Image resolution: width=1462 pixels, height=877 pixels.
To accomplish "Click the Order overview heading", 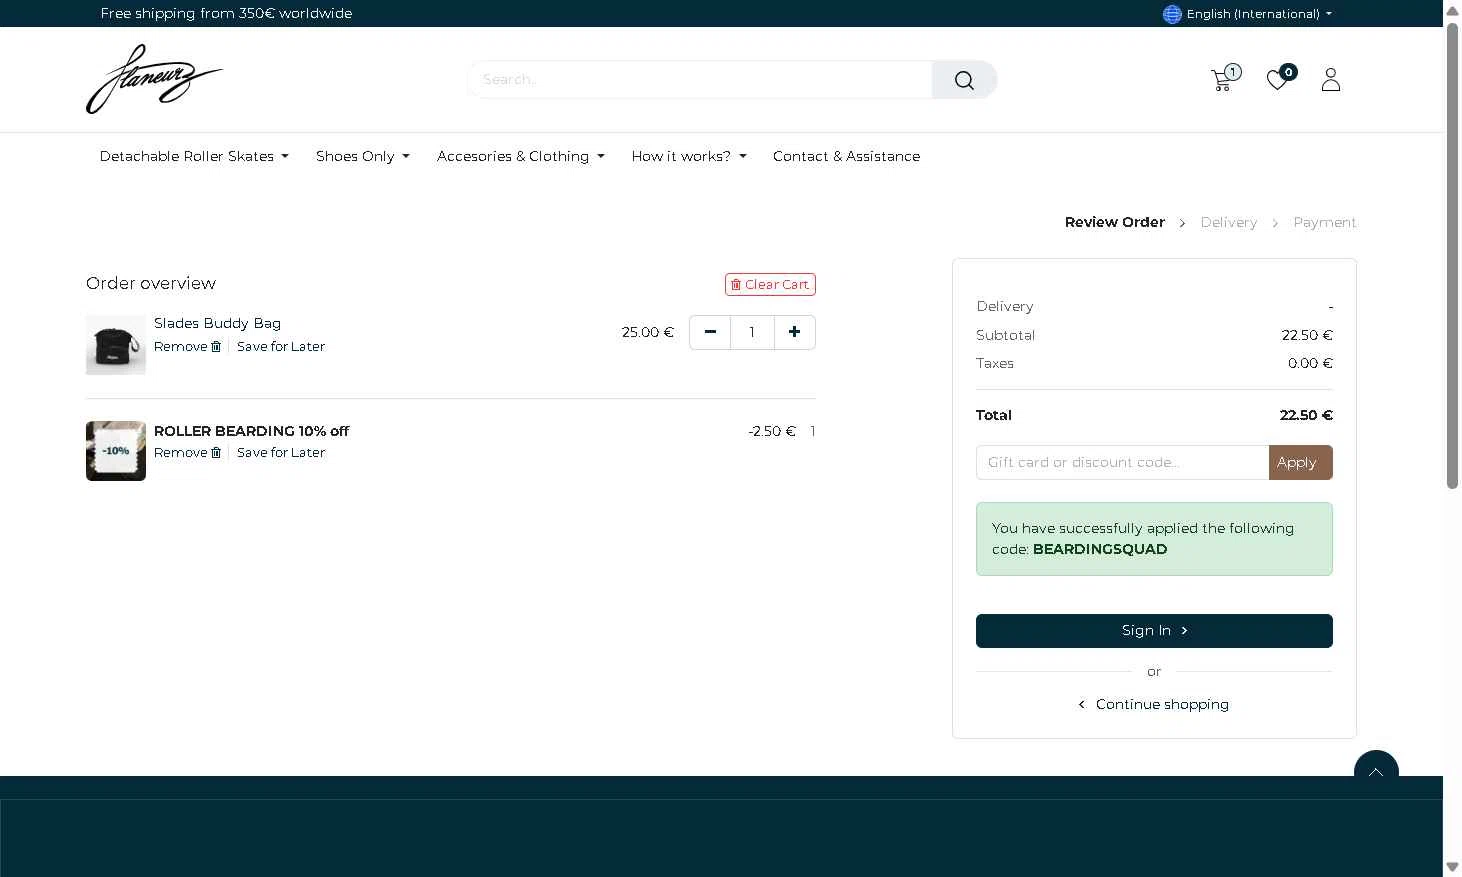I will pyautogui.click(x=151, y=283).
